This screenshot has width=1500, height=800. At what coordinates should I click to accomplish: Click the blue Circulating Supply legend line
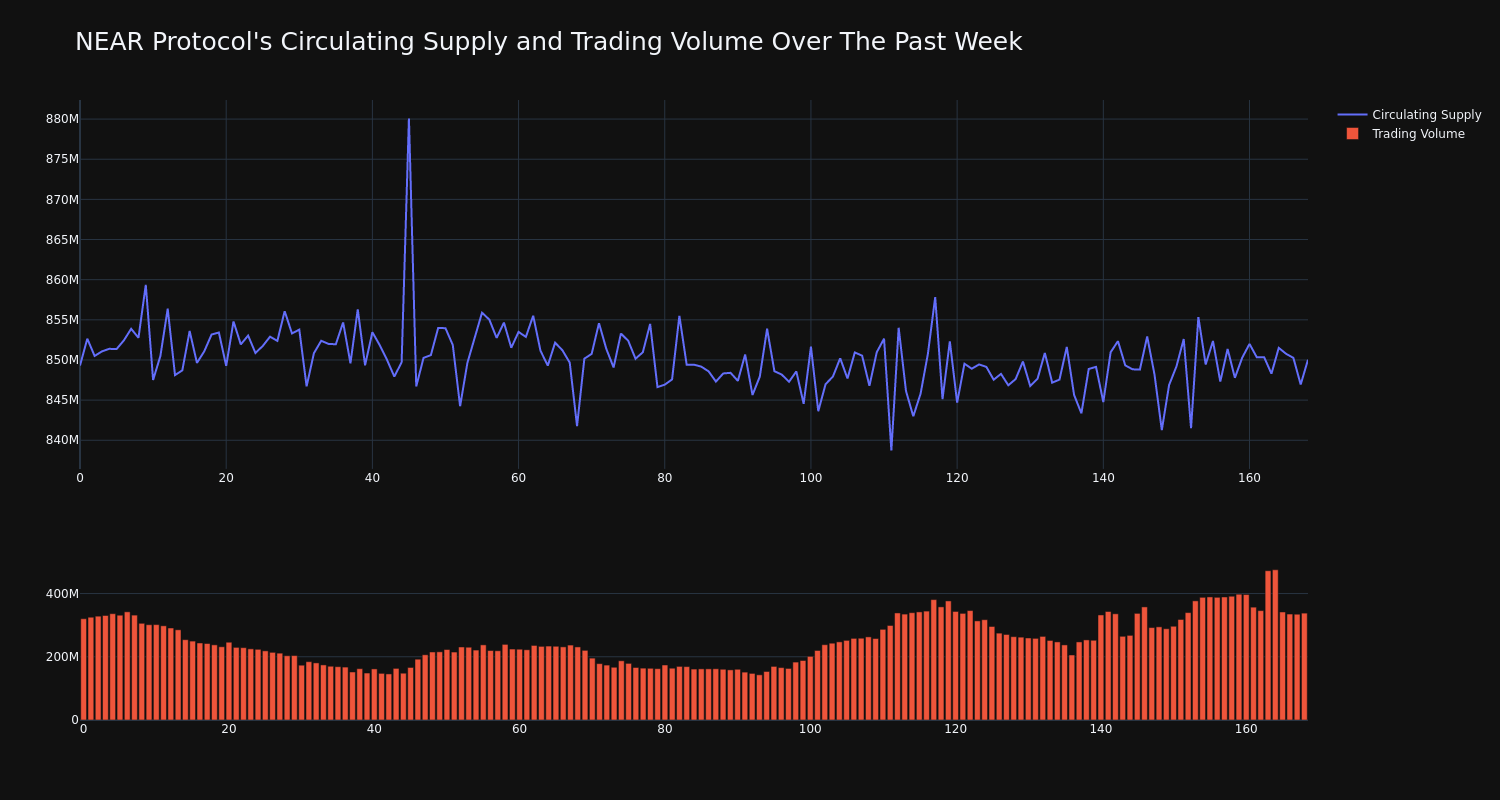pyautogui.click(x=1352, y=115)
